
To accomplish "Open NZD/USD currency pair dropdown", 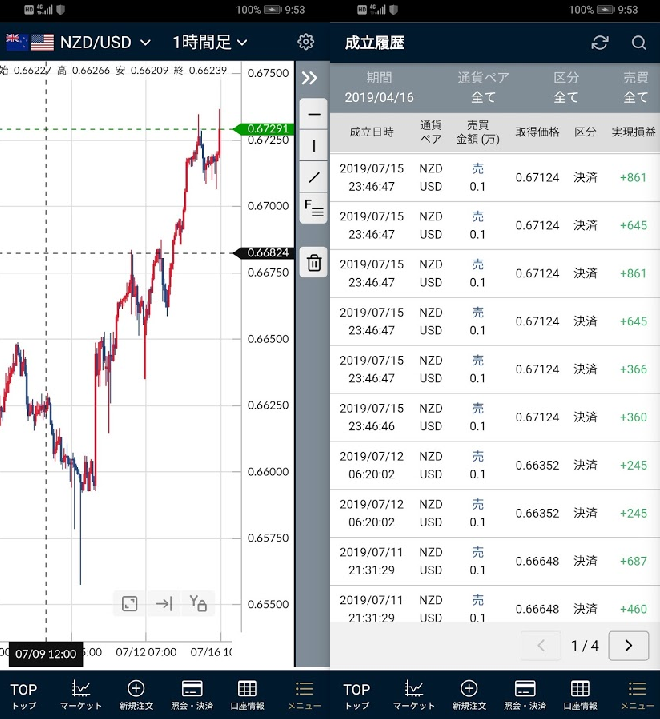I will coord(105,43).
